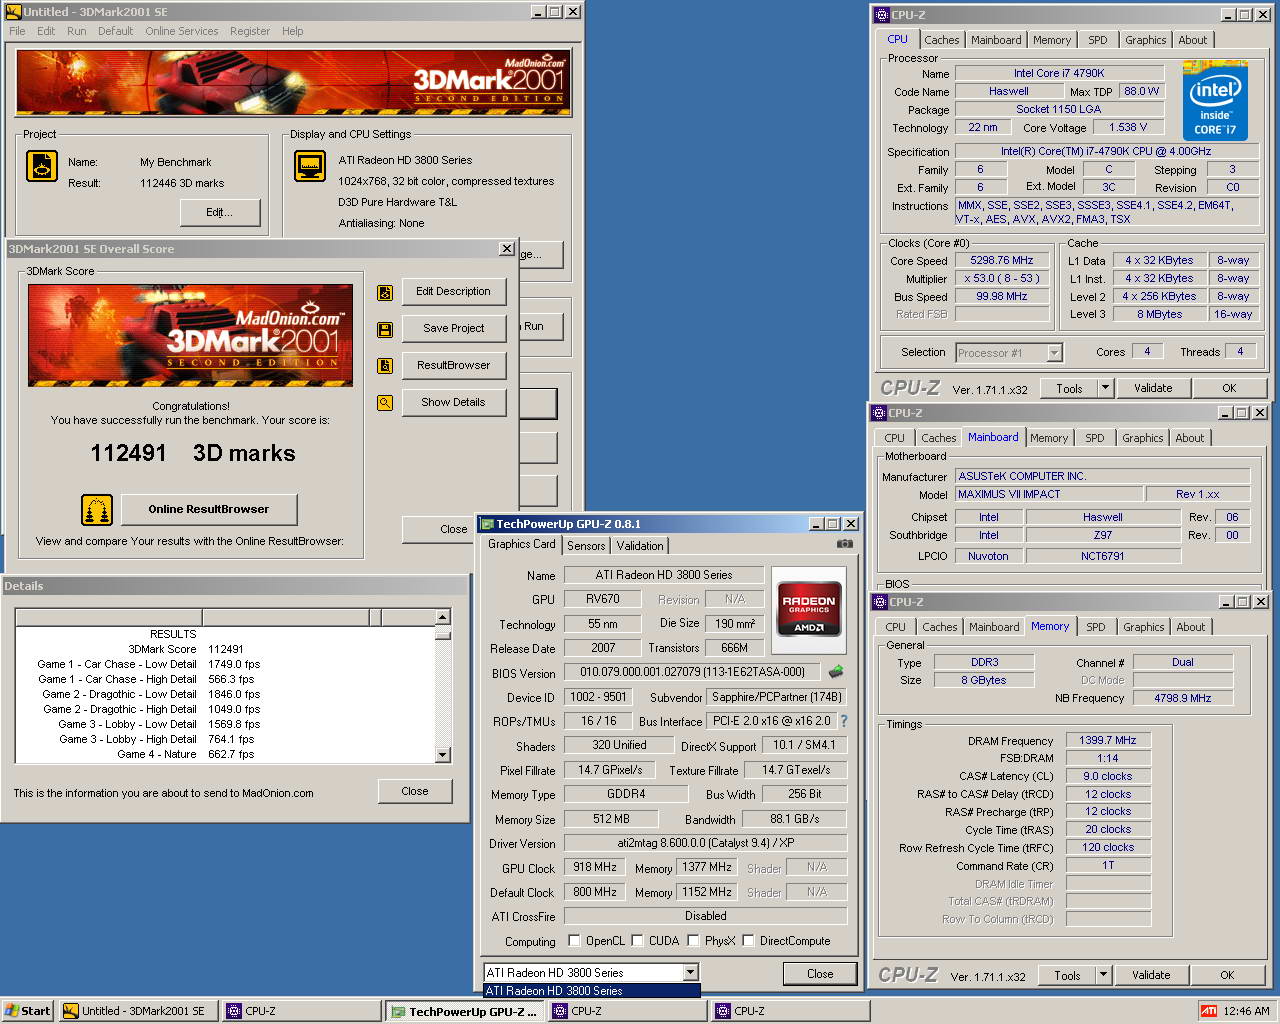
Task: Enable the PhysX checkbox
Action: pos(692,941)
